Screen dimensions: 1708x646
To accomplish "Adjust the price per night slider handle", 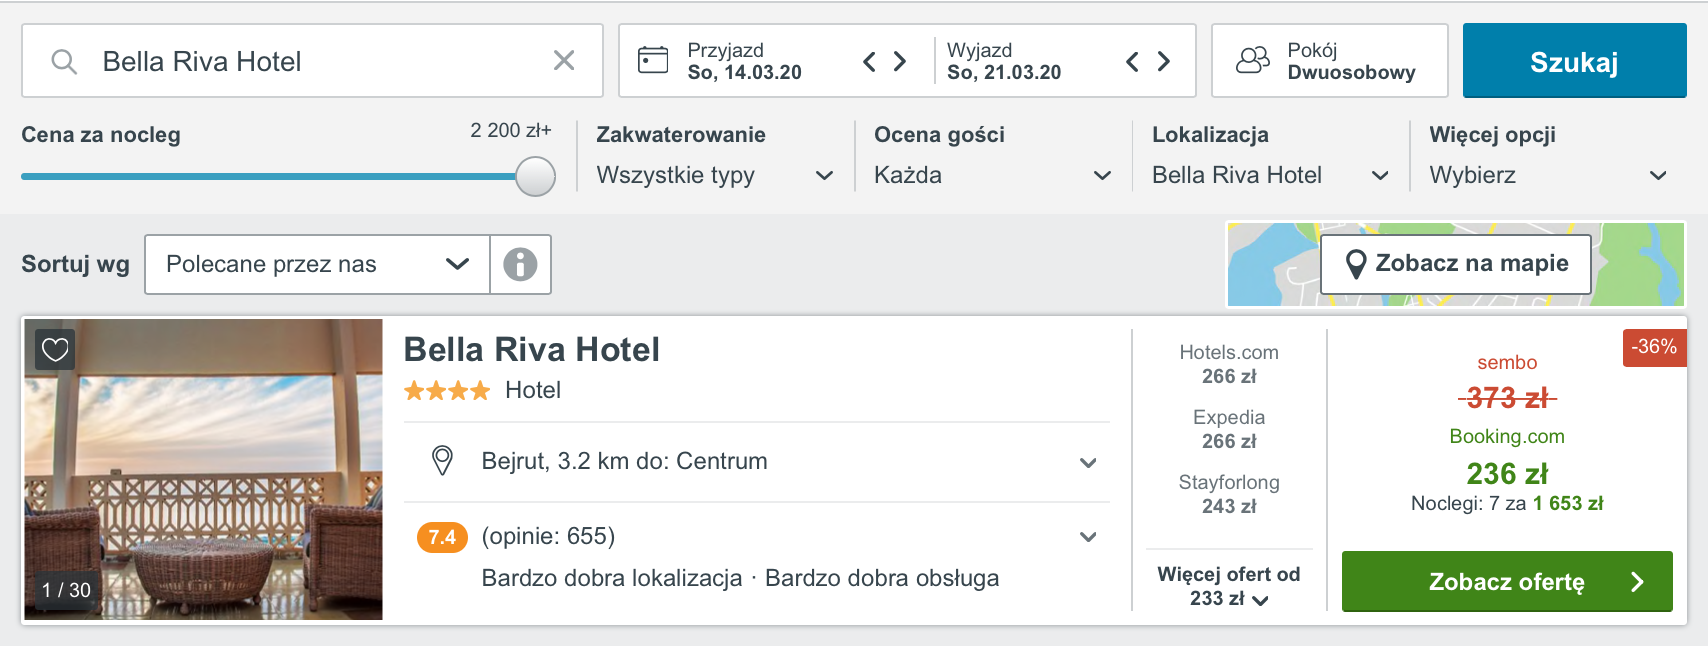I will pyautogui.click(x=536, y=177).
